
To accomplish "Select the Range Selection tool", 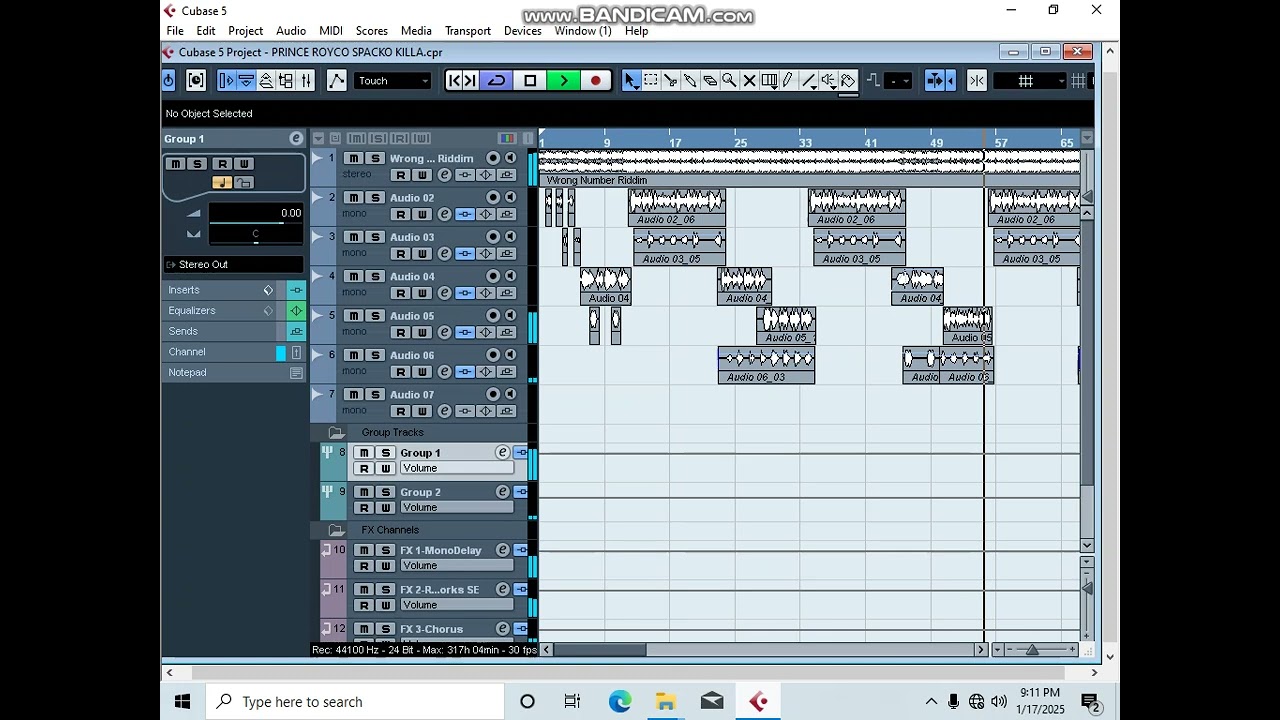I will pyautogui.click(x=650, y=81).
